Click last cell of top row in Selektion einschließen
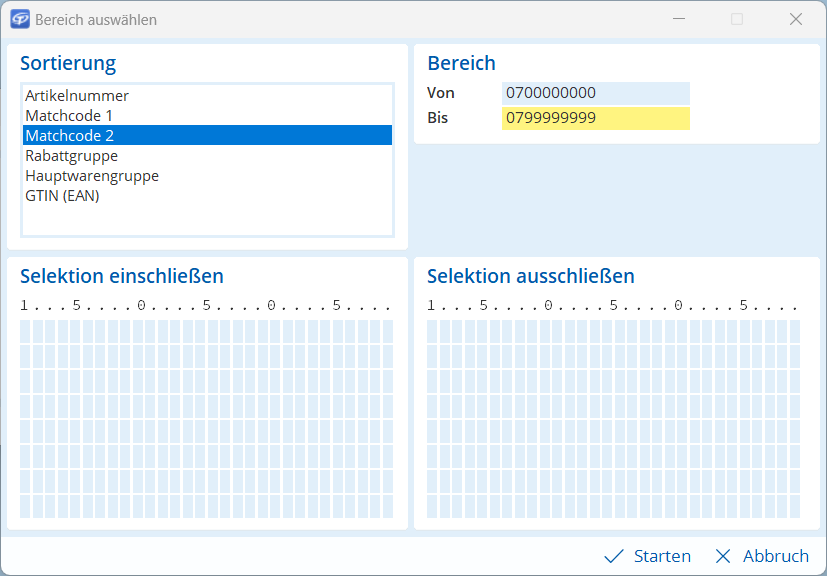Image resolution: width=827 pixels, height=576 pixels. (x=387, y=331)
